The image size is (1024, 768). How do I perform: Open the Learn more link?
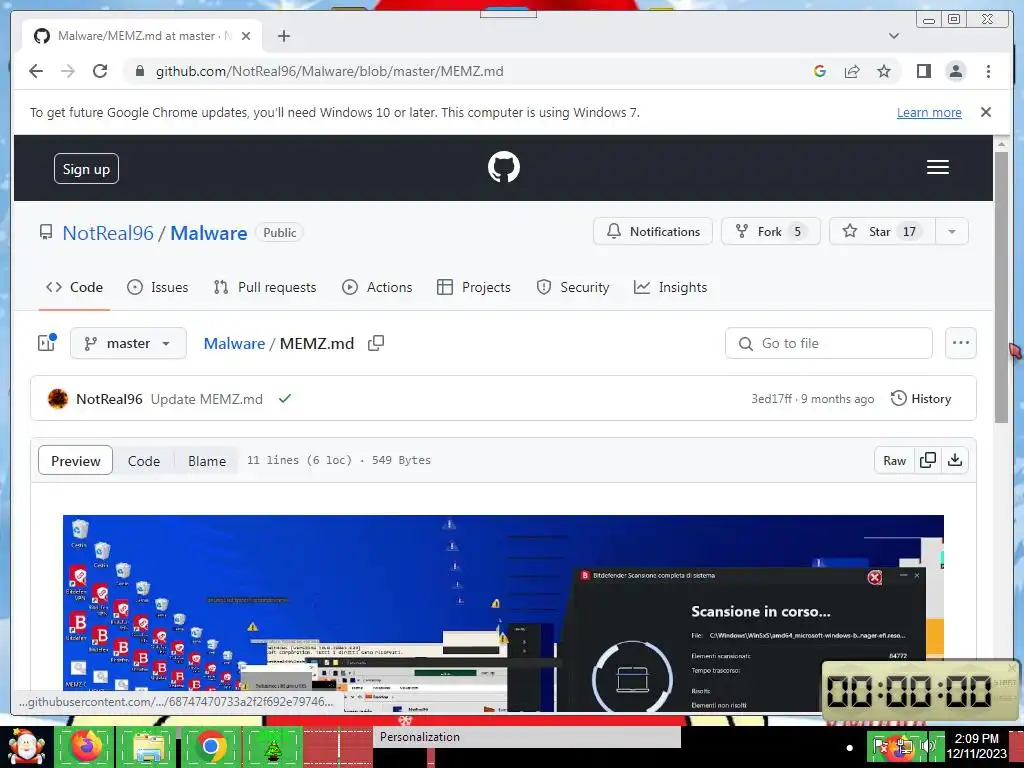pos(929,112)
